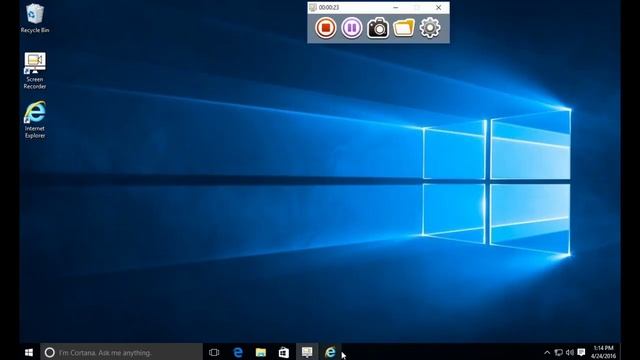This screenshot has width=640, height=360.
Task: Select the Screen Recorder desktop shortcut
Action: tap(35, 71)
